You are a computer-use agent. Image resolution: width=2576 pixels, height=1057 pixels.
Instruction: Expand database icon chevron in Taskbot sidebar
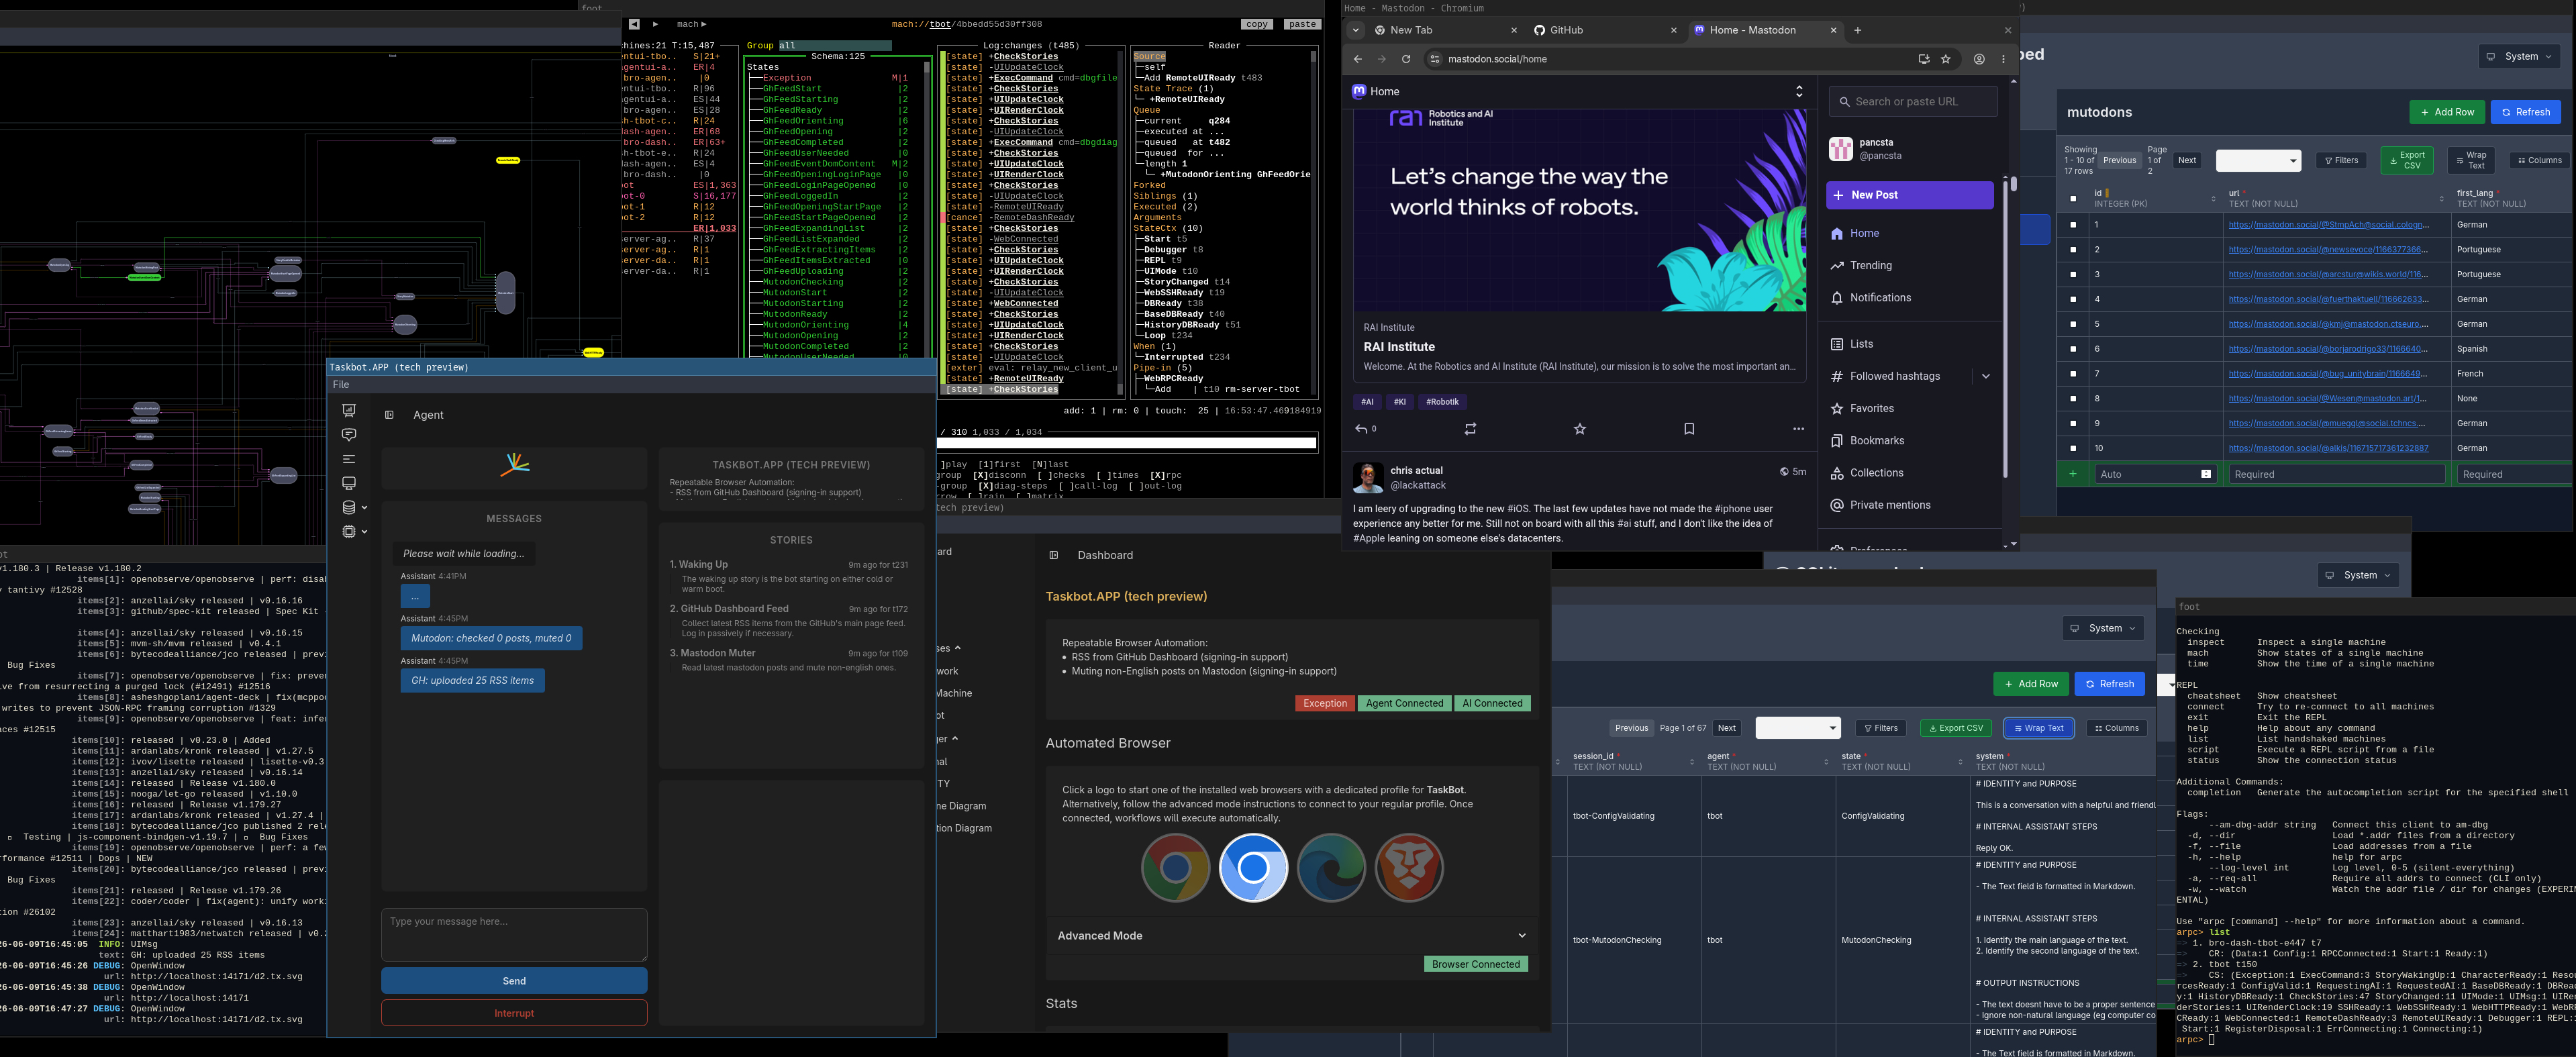[x=364, y=507]
